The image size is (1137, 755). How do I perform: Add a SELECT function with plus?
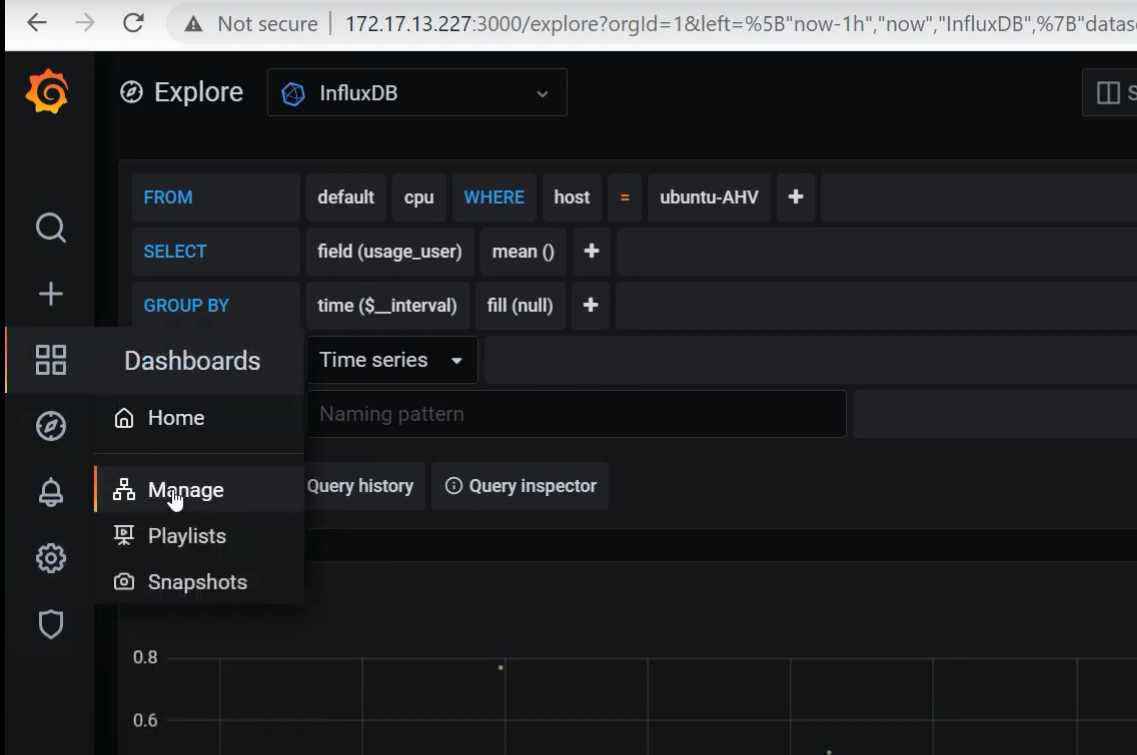click(591, 251)
